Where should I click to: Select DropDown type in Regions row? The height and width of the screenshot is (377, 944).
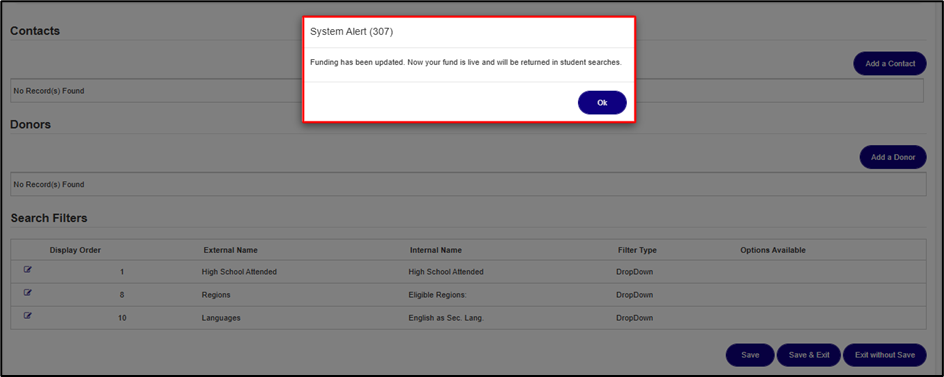tap(635, 295)
